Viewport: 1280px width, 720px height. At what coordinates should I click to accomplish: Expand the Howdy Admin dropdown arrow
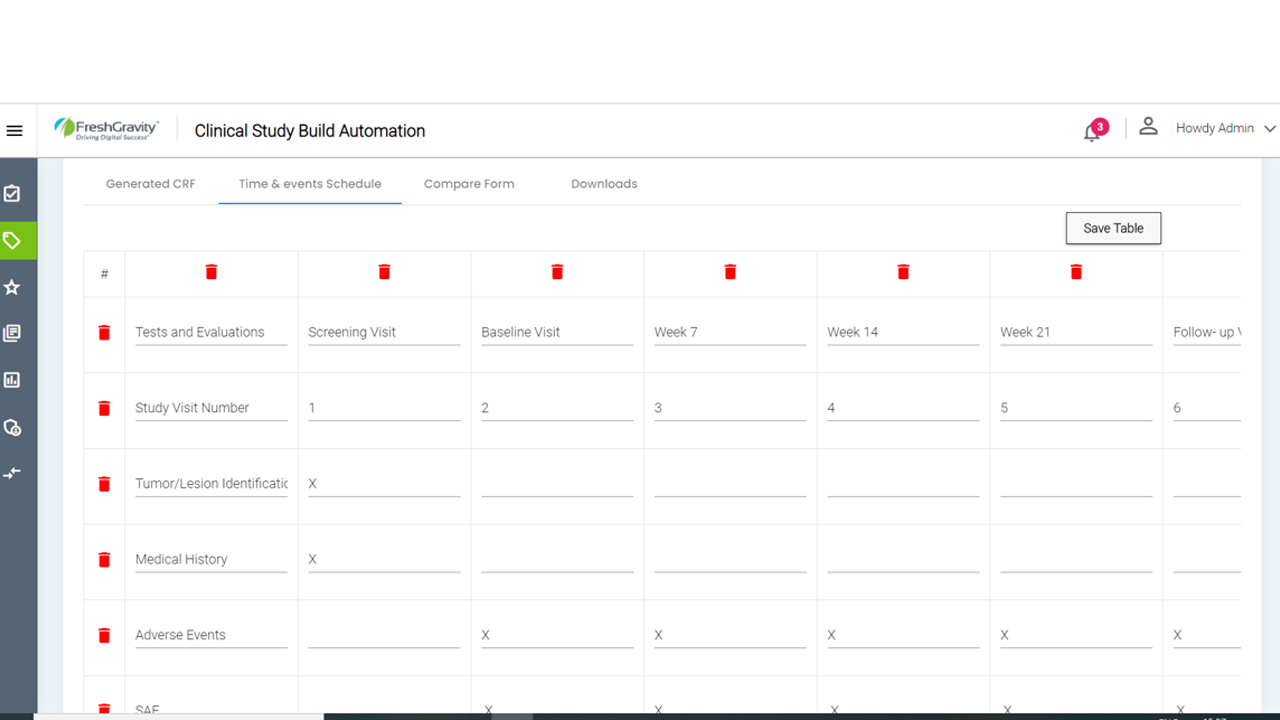pyautogui.click(x=1270, y=129)
